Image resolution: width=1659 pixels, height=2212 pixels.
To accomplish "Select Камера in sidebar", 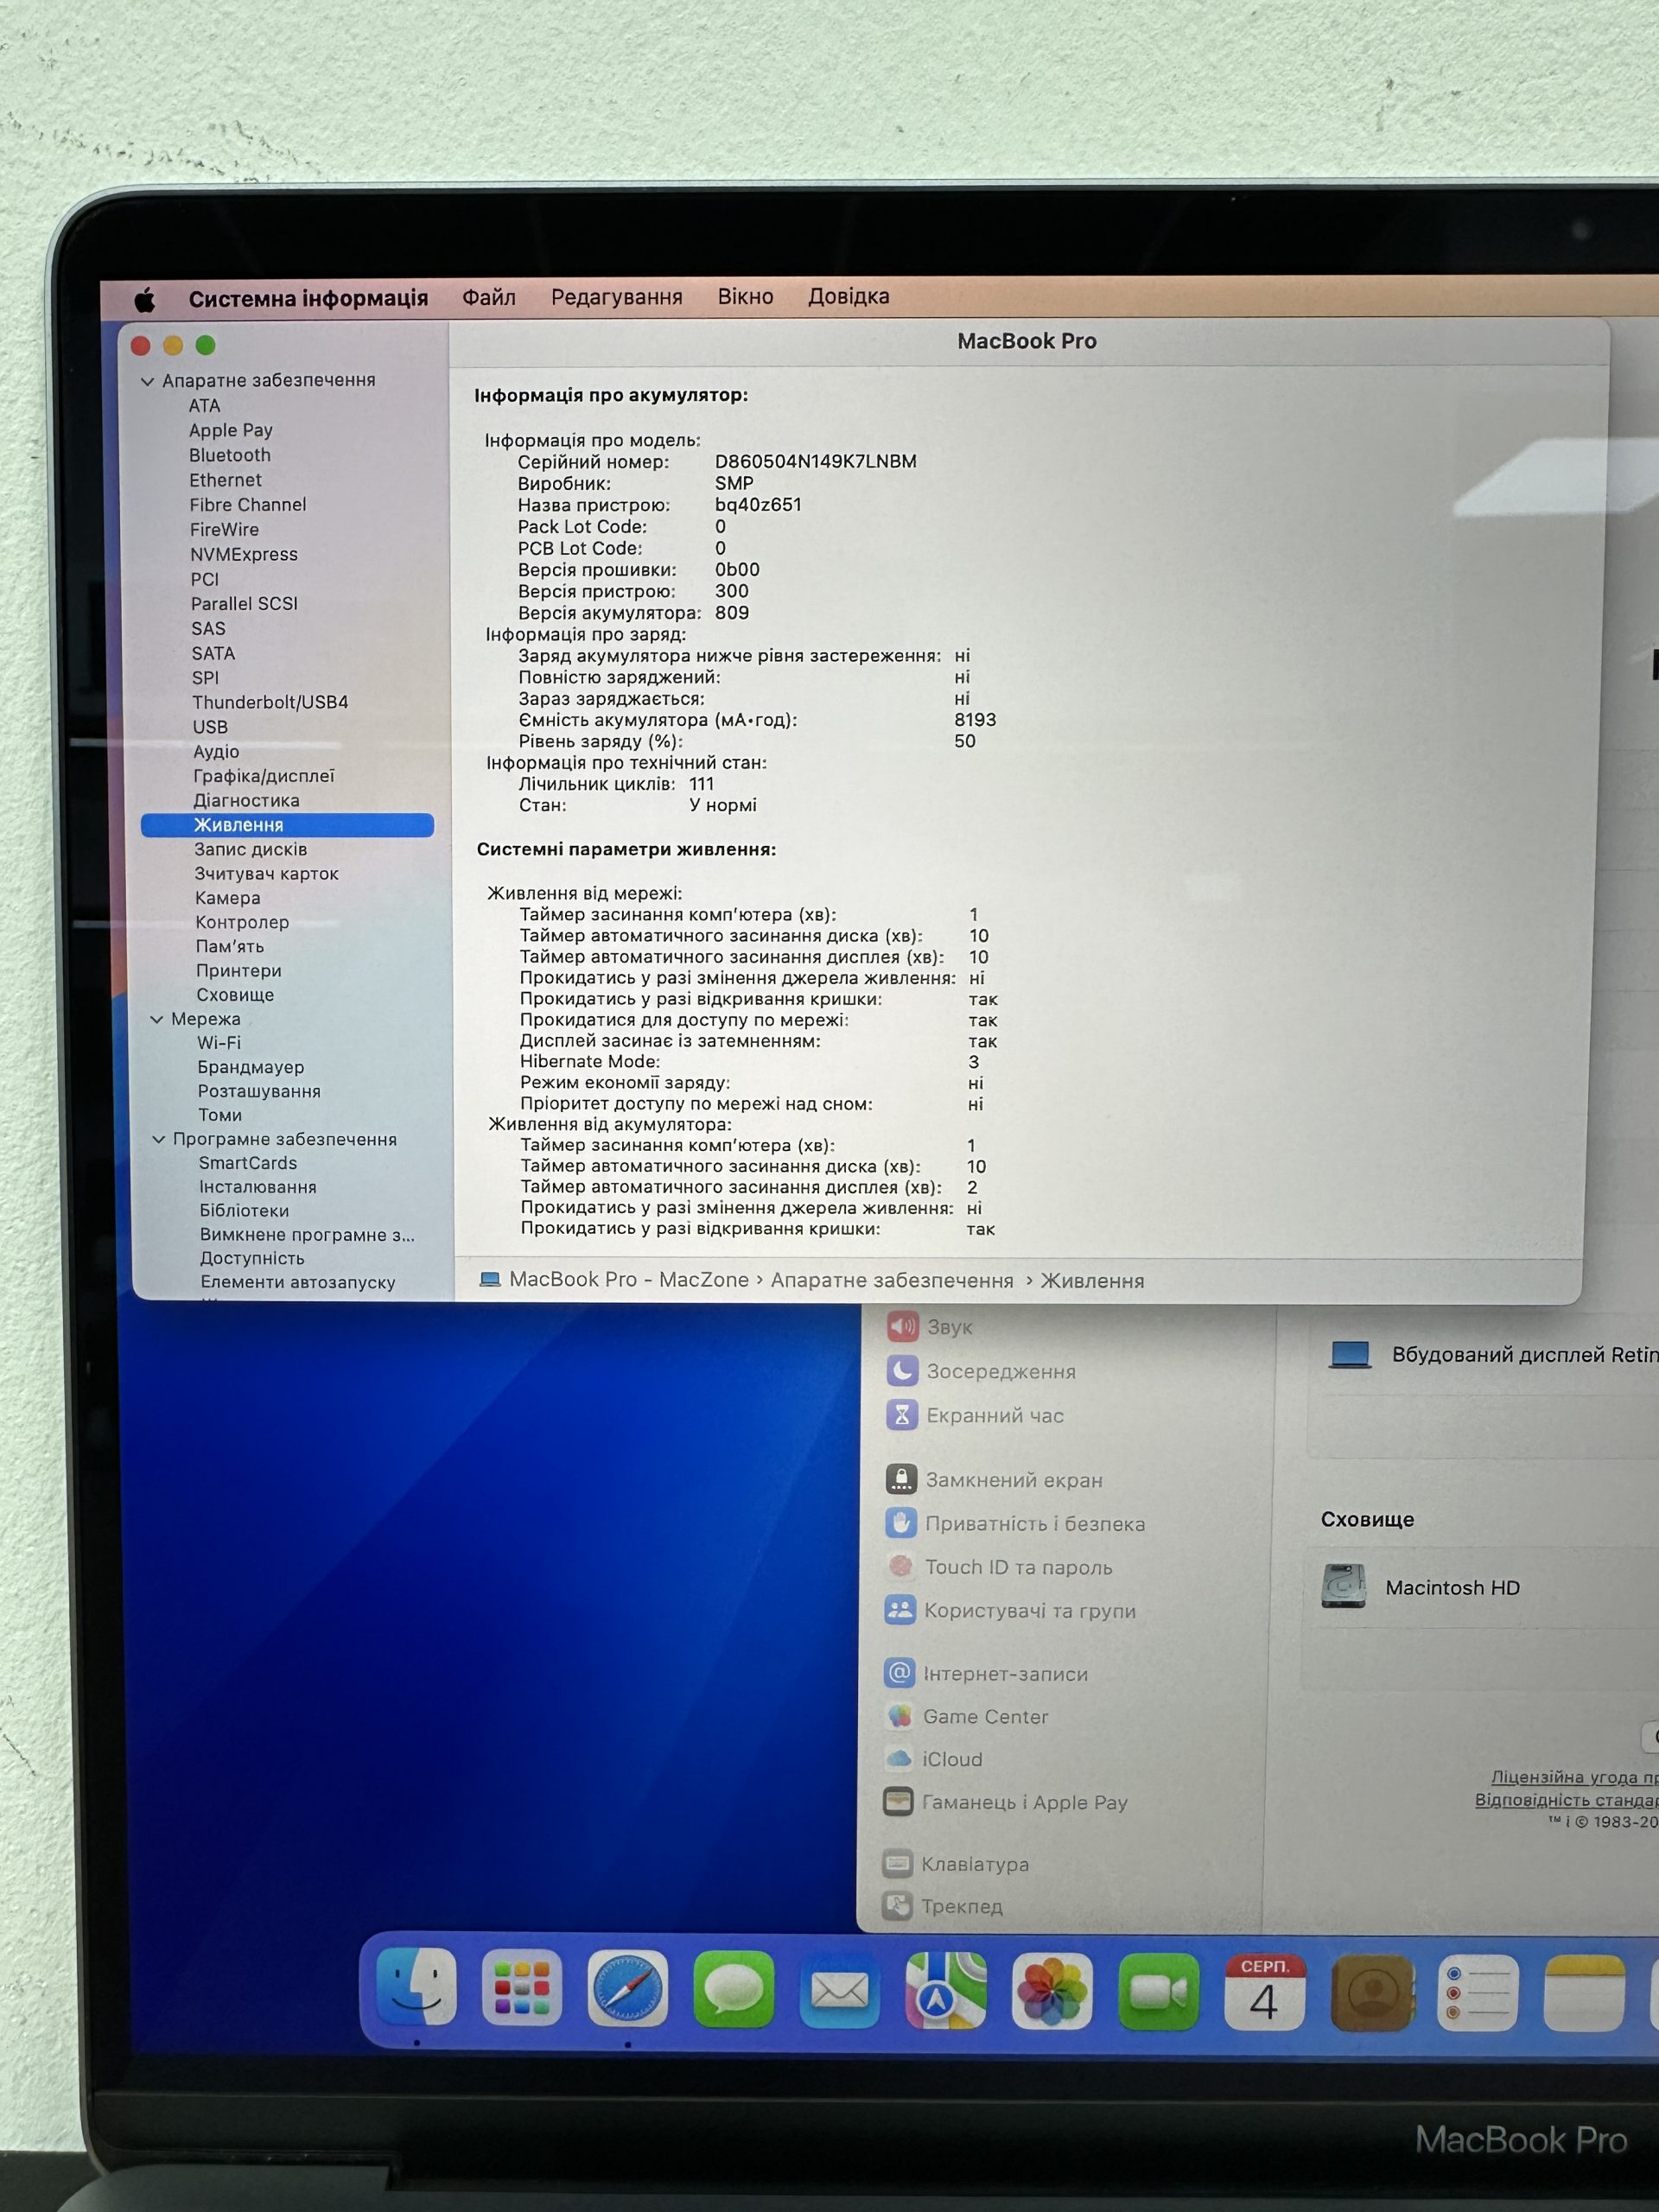I will tap(228, 898).
